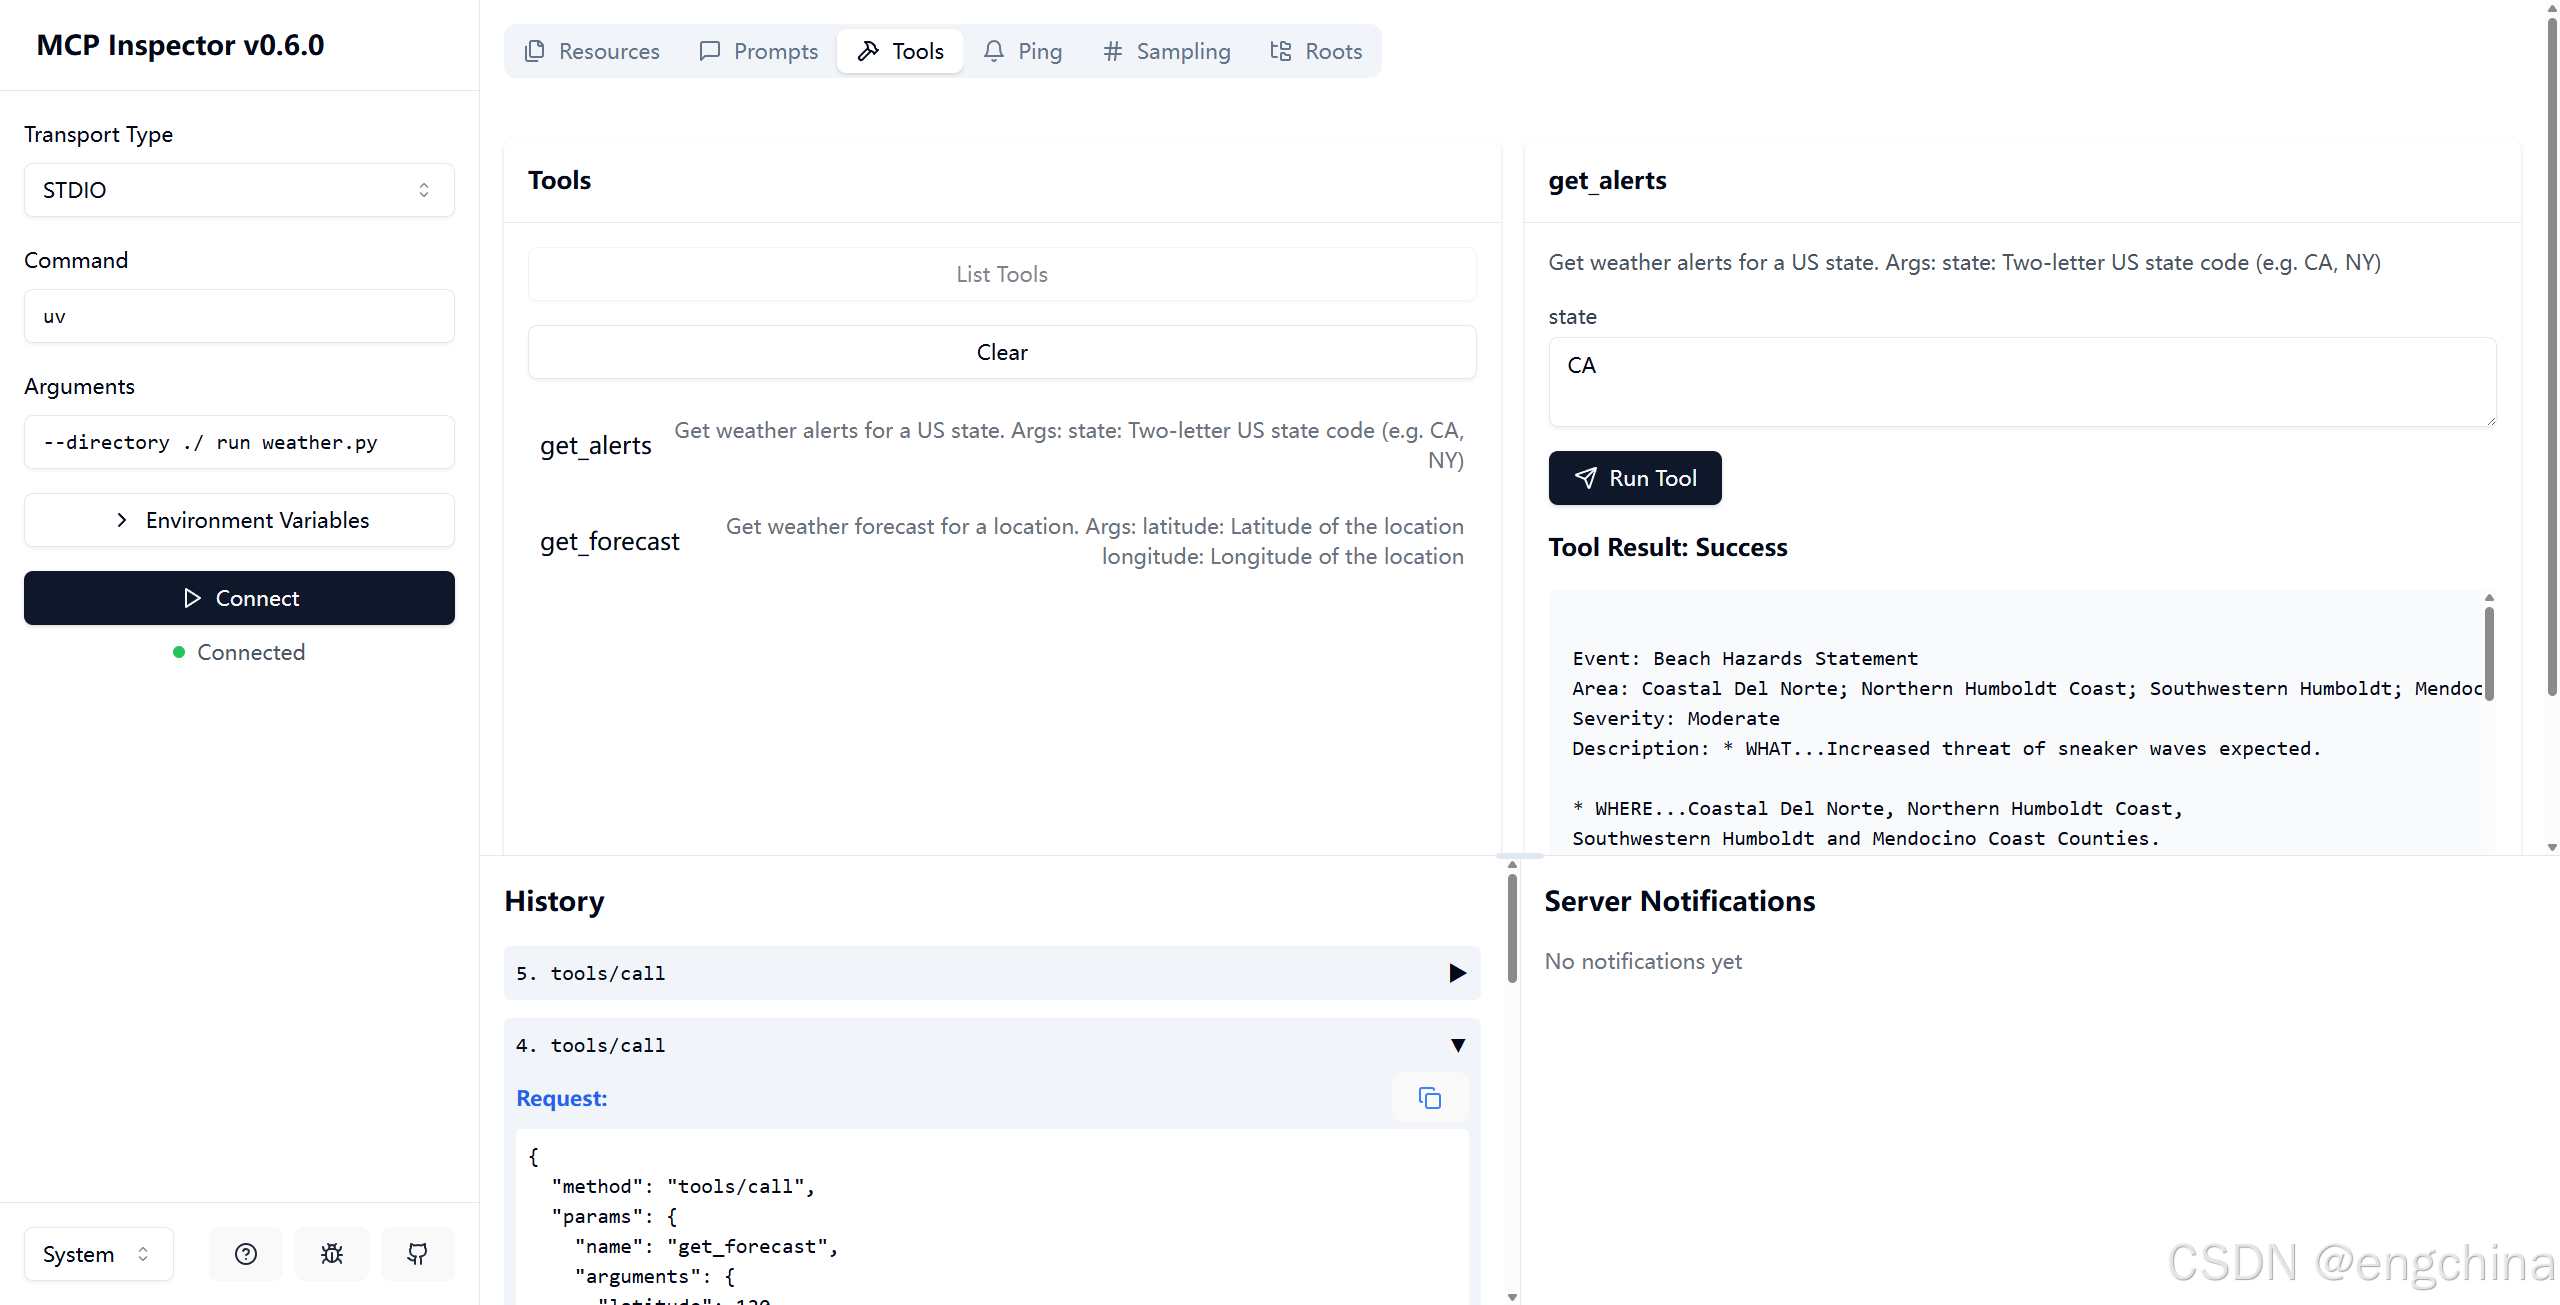Select the Tools tab
Image resolution: width=2560 pixels, height=1305 pixels.
tap(900, 51)
